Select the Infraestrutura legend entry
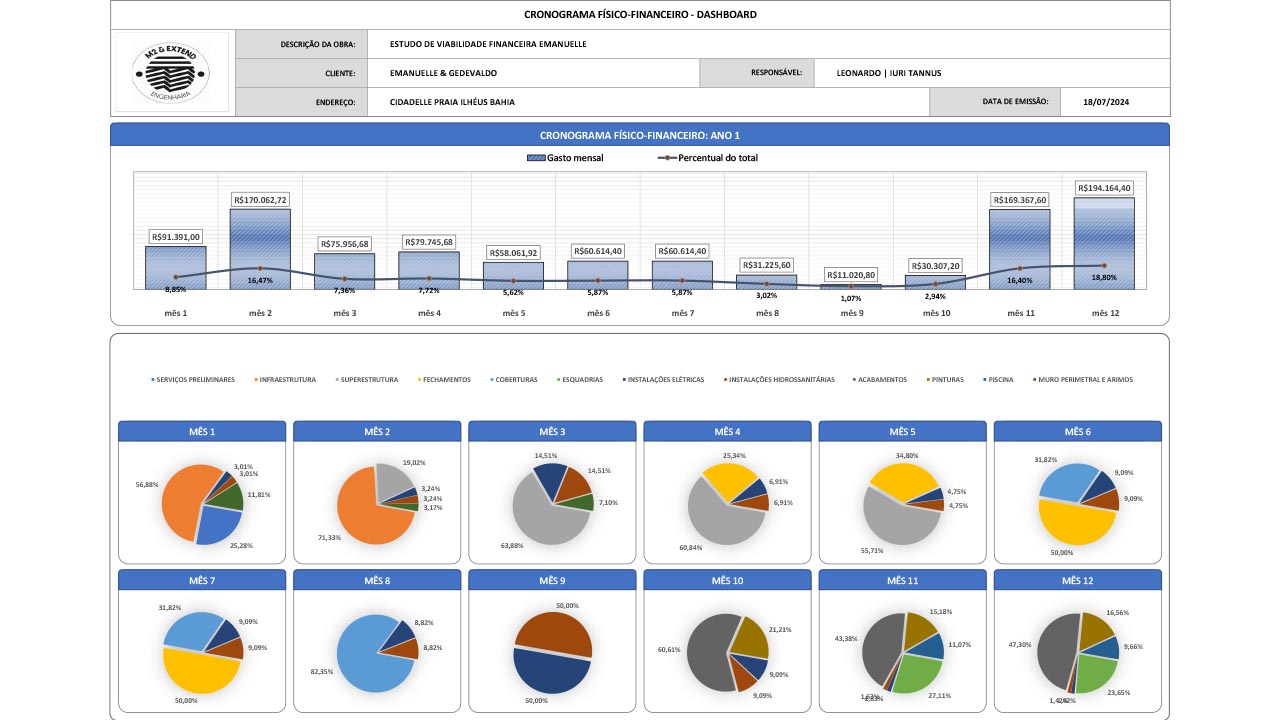 coord(288,380)
